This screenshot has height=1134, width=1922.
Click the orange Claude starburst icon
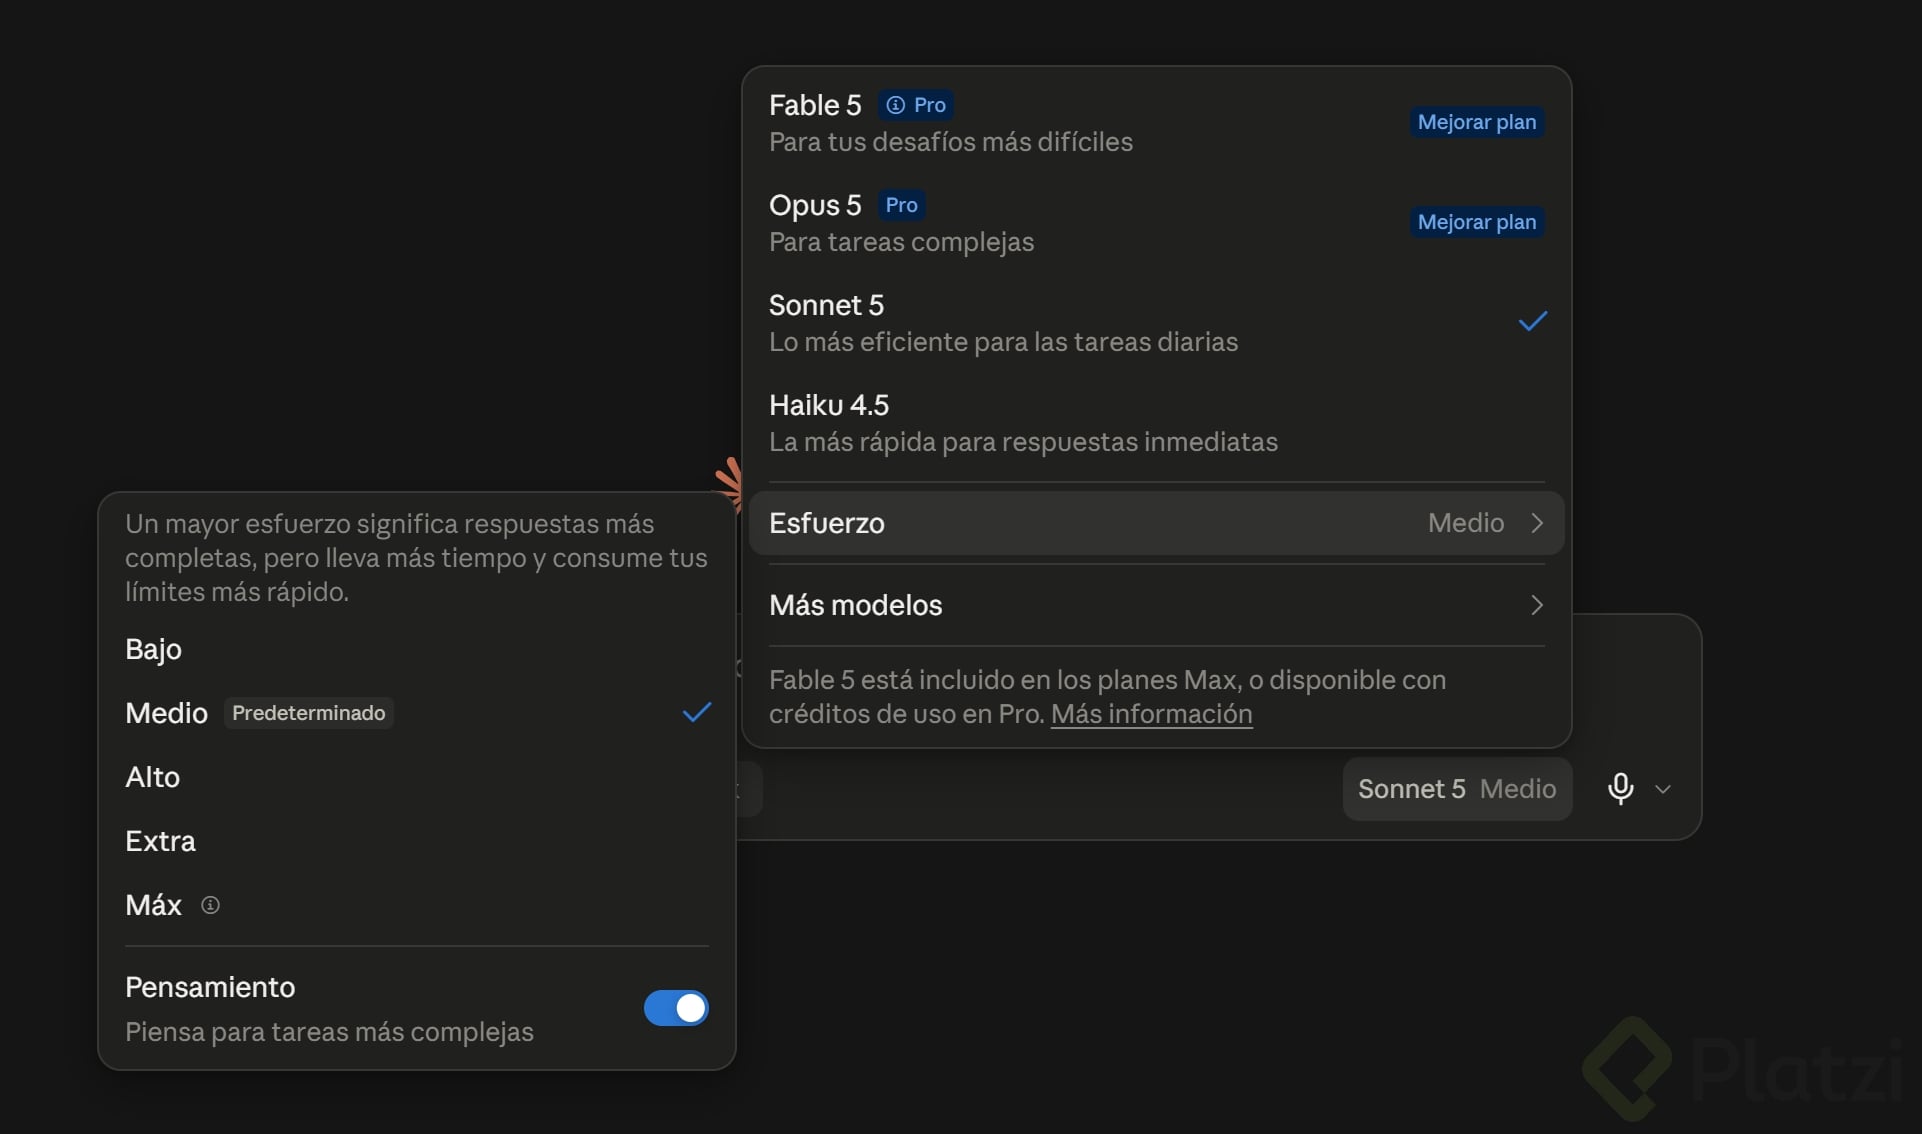coord(730,482)
